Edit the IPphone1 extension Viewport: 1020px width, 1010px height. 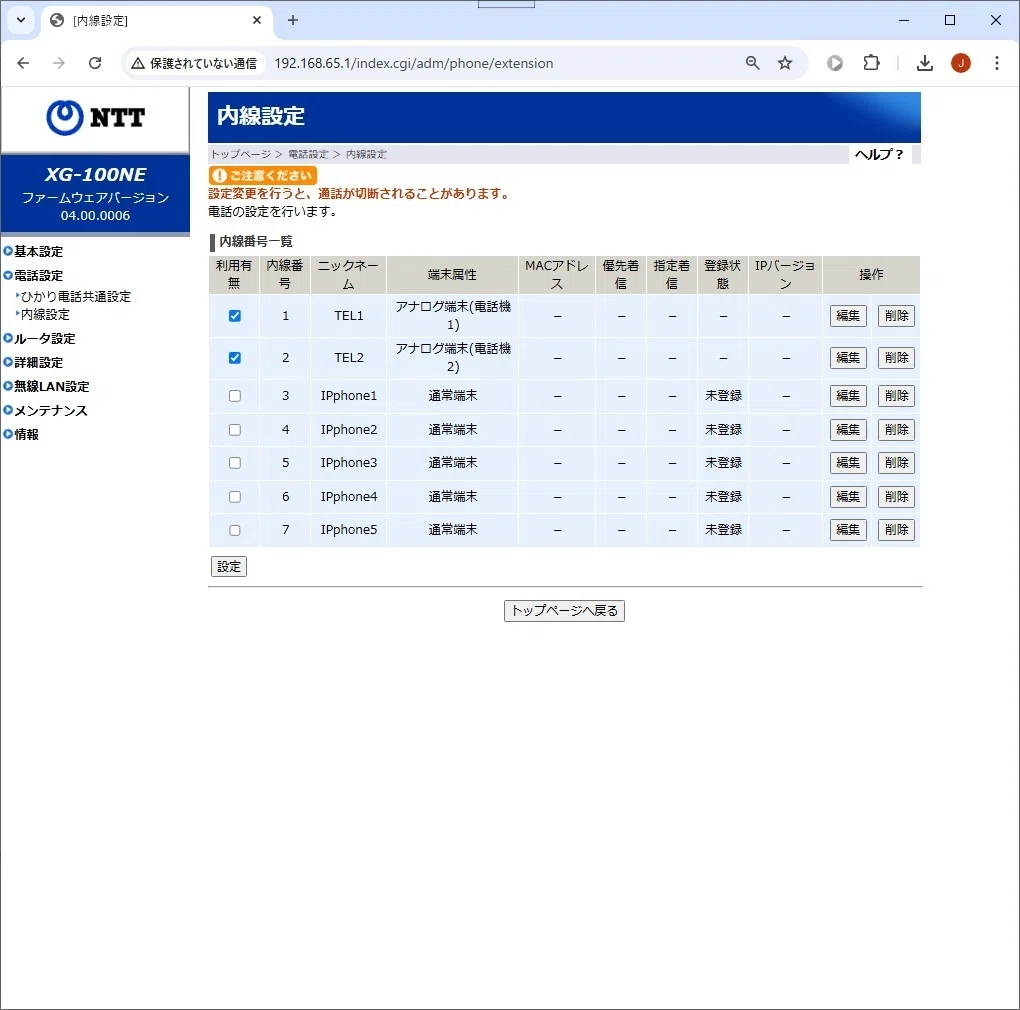[848, 396]
